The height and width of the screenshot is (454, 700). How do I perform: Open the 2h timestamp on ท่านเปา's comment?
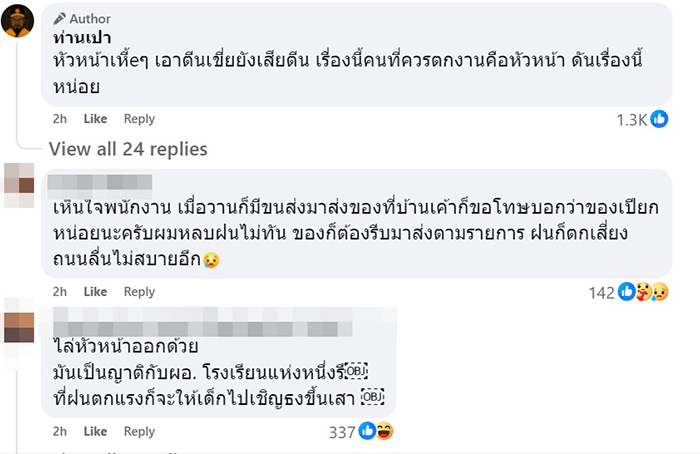coord(60,119)
